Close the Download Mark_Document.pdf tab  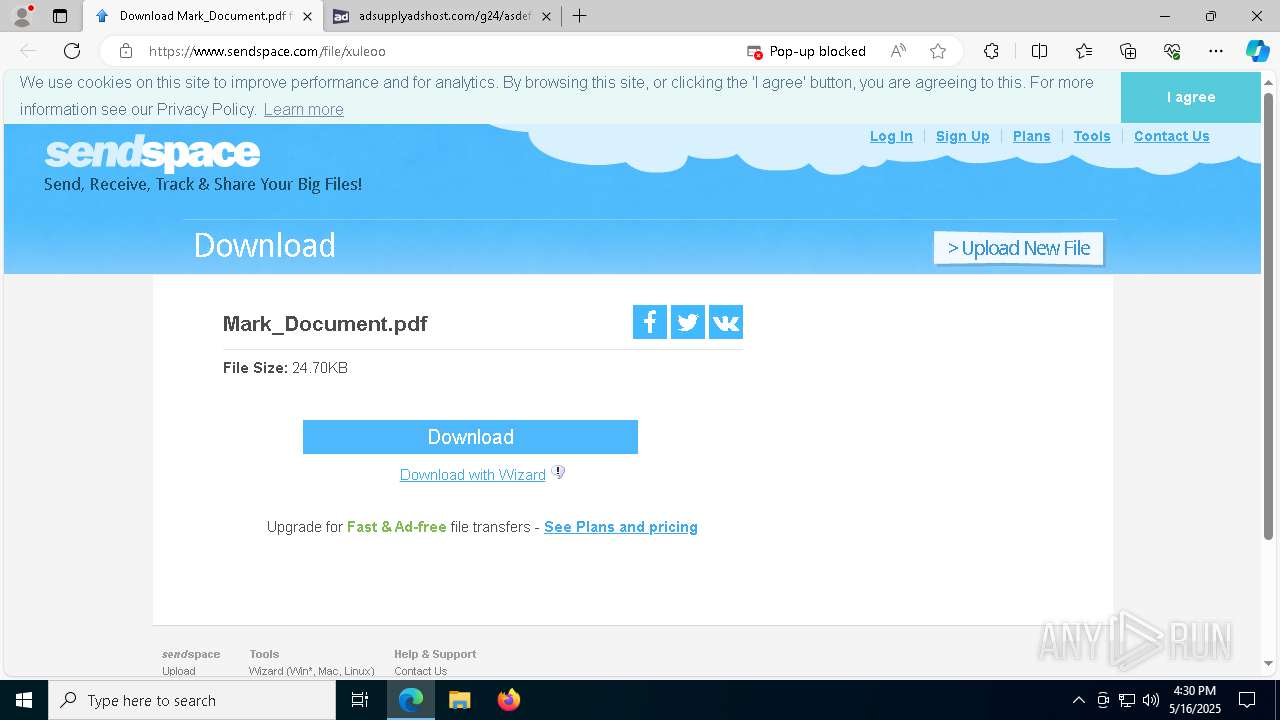[x=307, y=16]
